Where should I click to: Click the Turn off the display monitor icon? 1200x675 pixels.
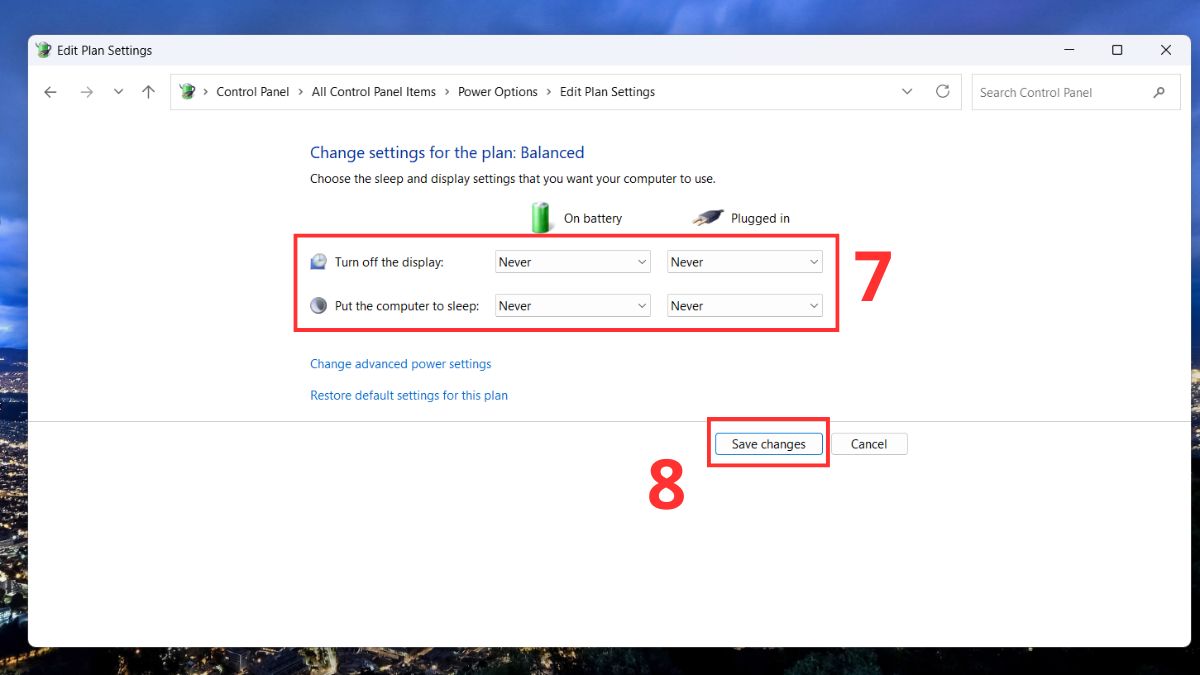pos(318,262)
